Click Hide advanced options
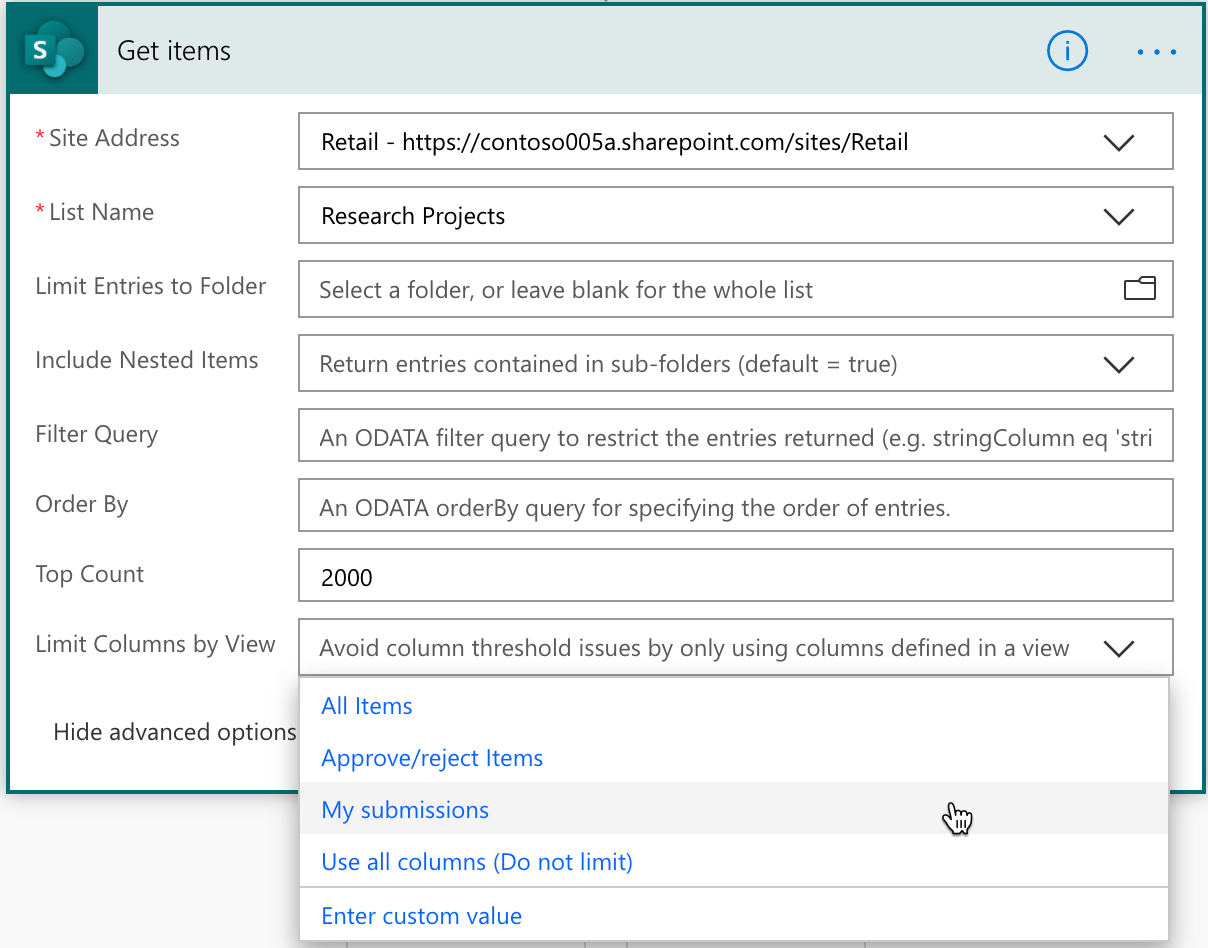The width and height of the screenshot is (1208, 948). tap(174, 731)
